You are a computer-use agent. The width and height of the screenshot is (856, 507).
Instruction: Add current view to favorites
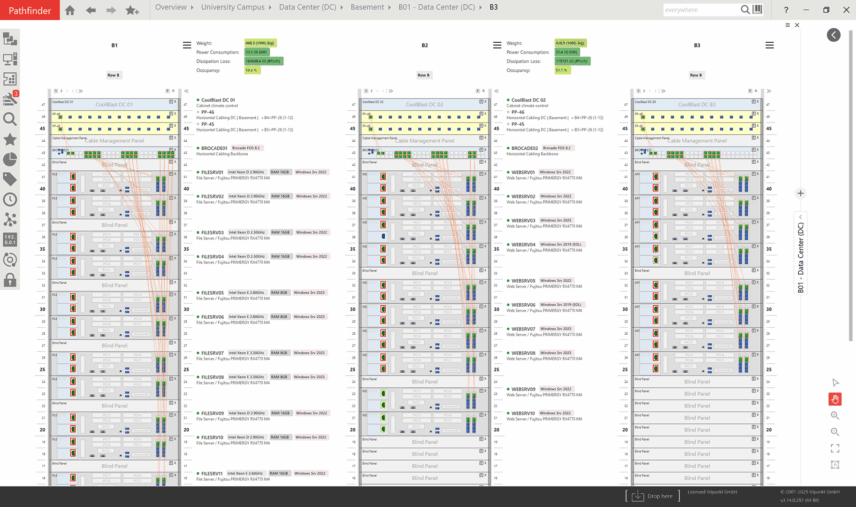(x=132, y=10)
